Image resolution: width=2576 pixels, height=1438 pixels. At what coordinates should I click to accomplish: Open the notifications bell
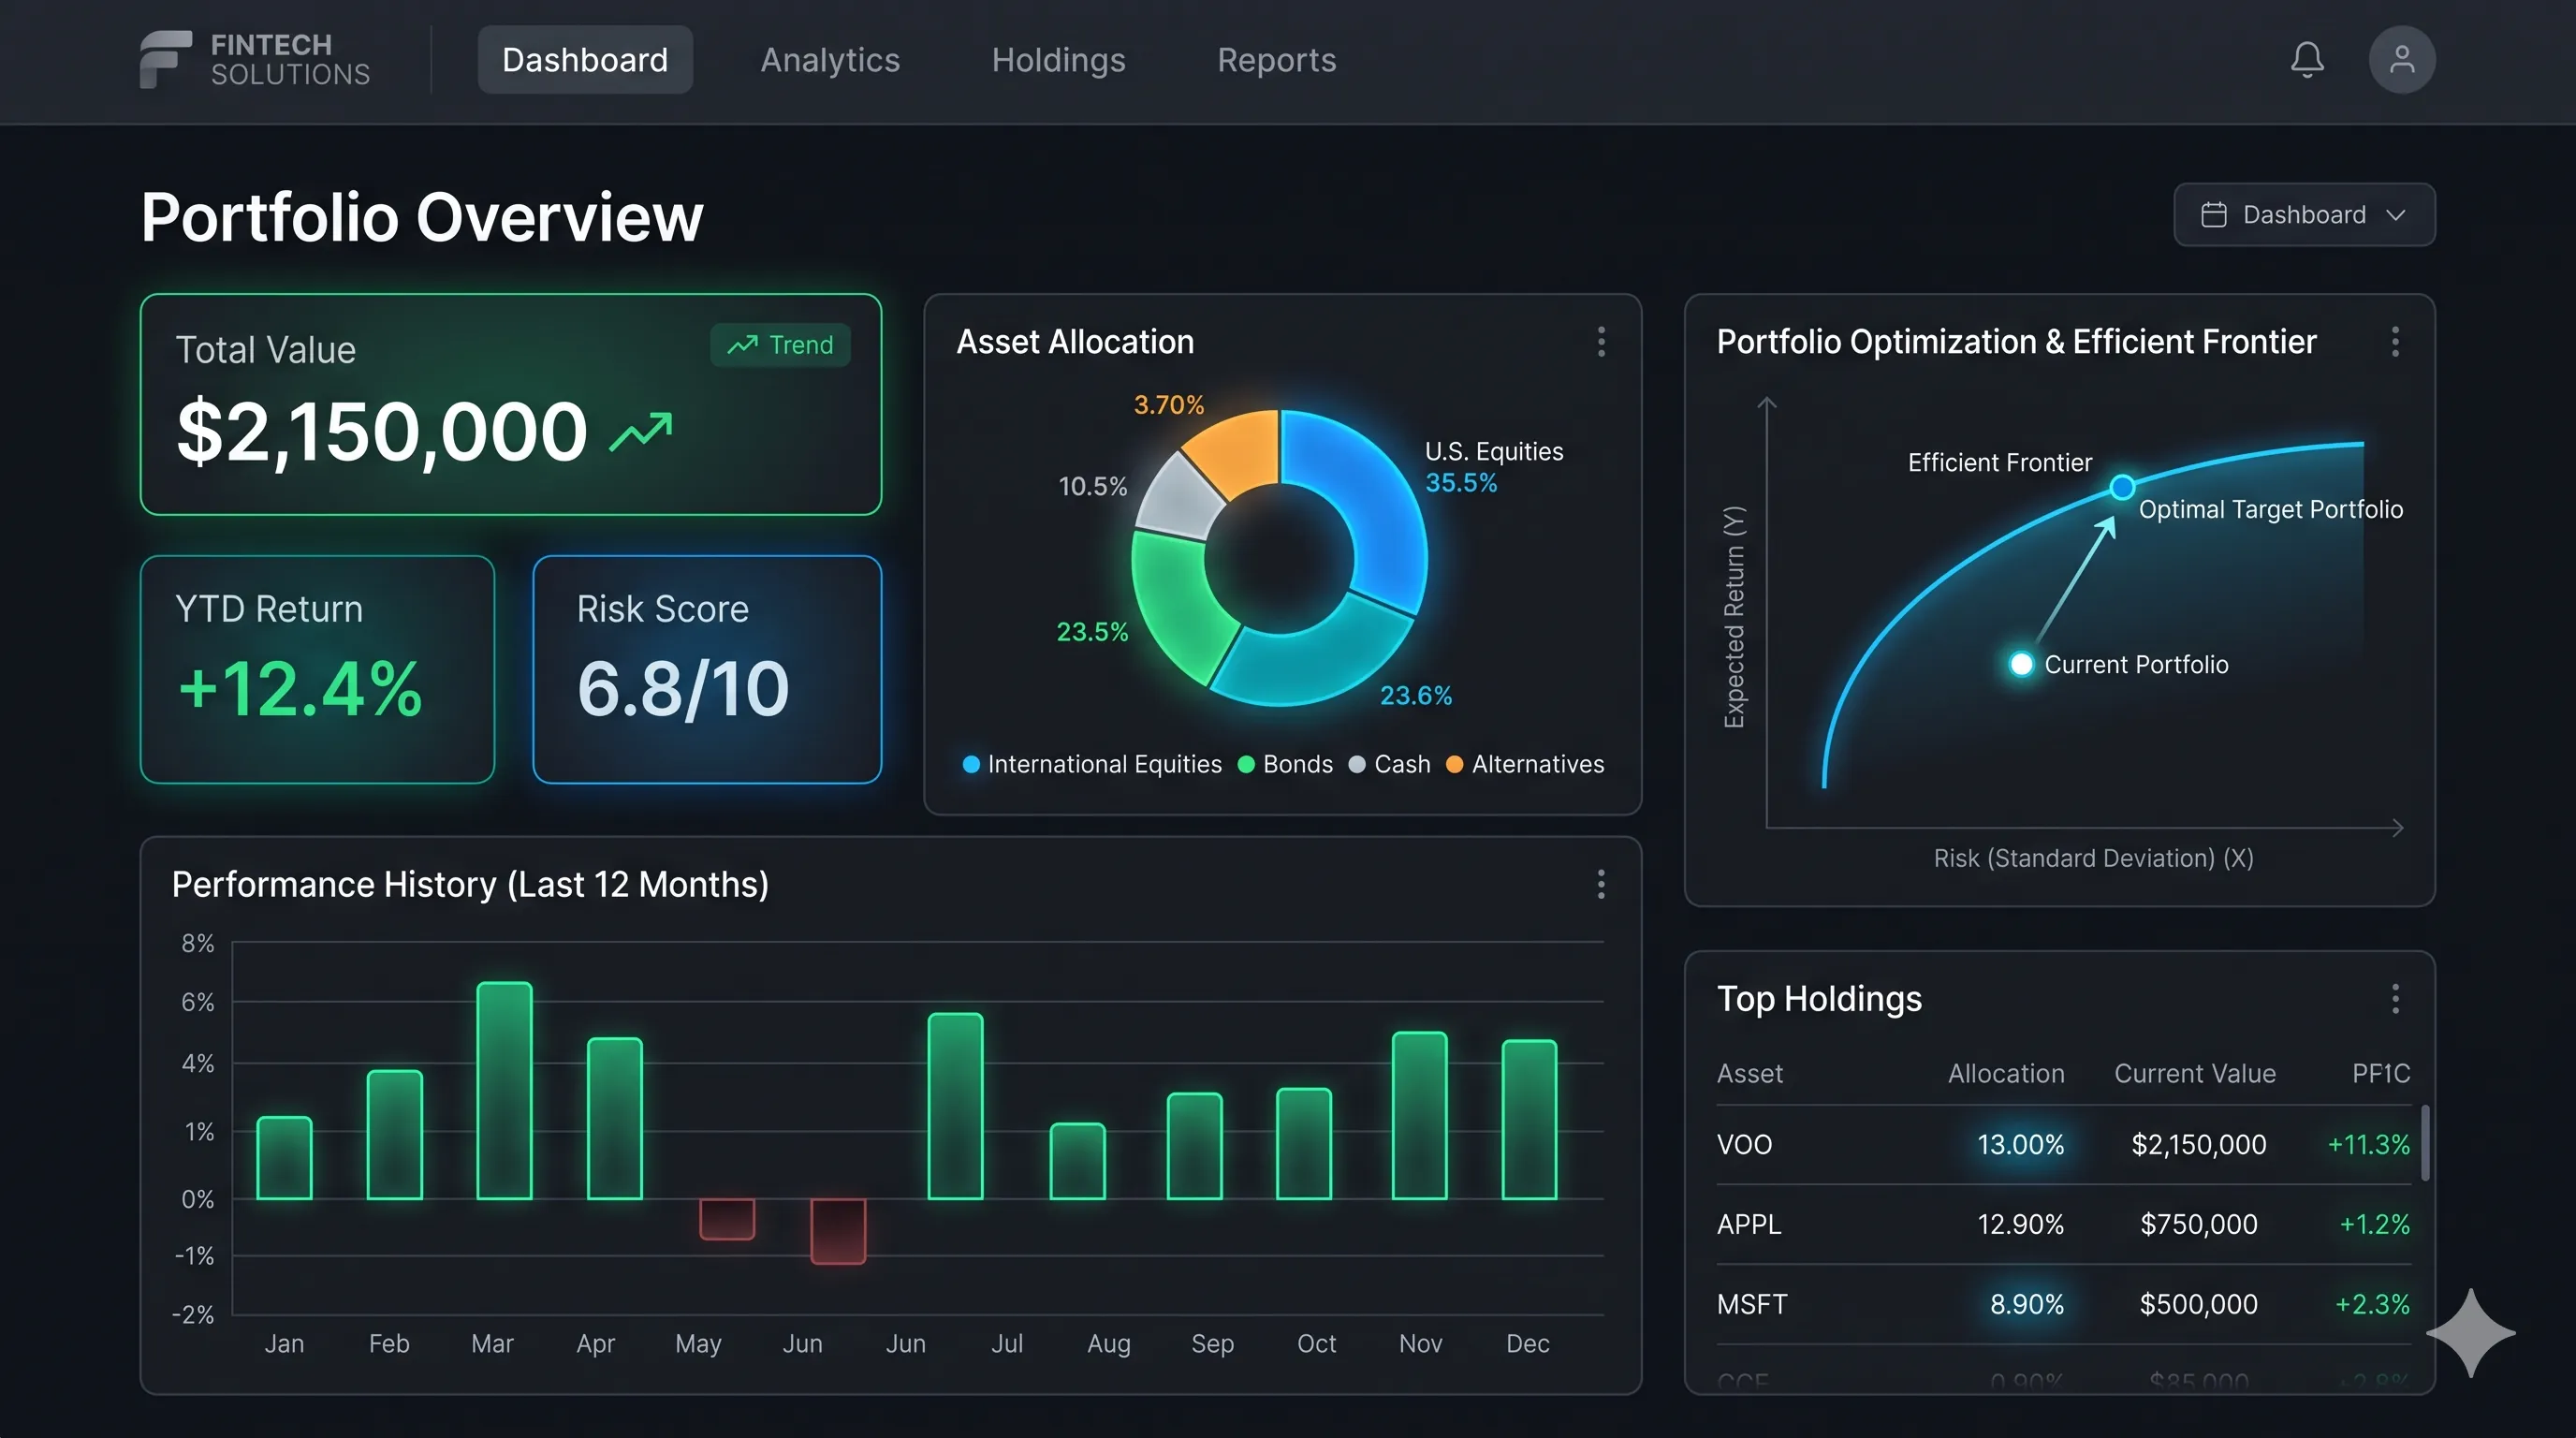pos(2307,60)
